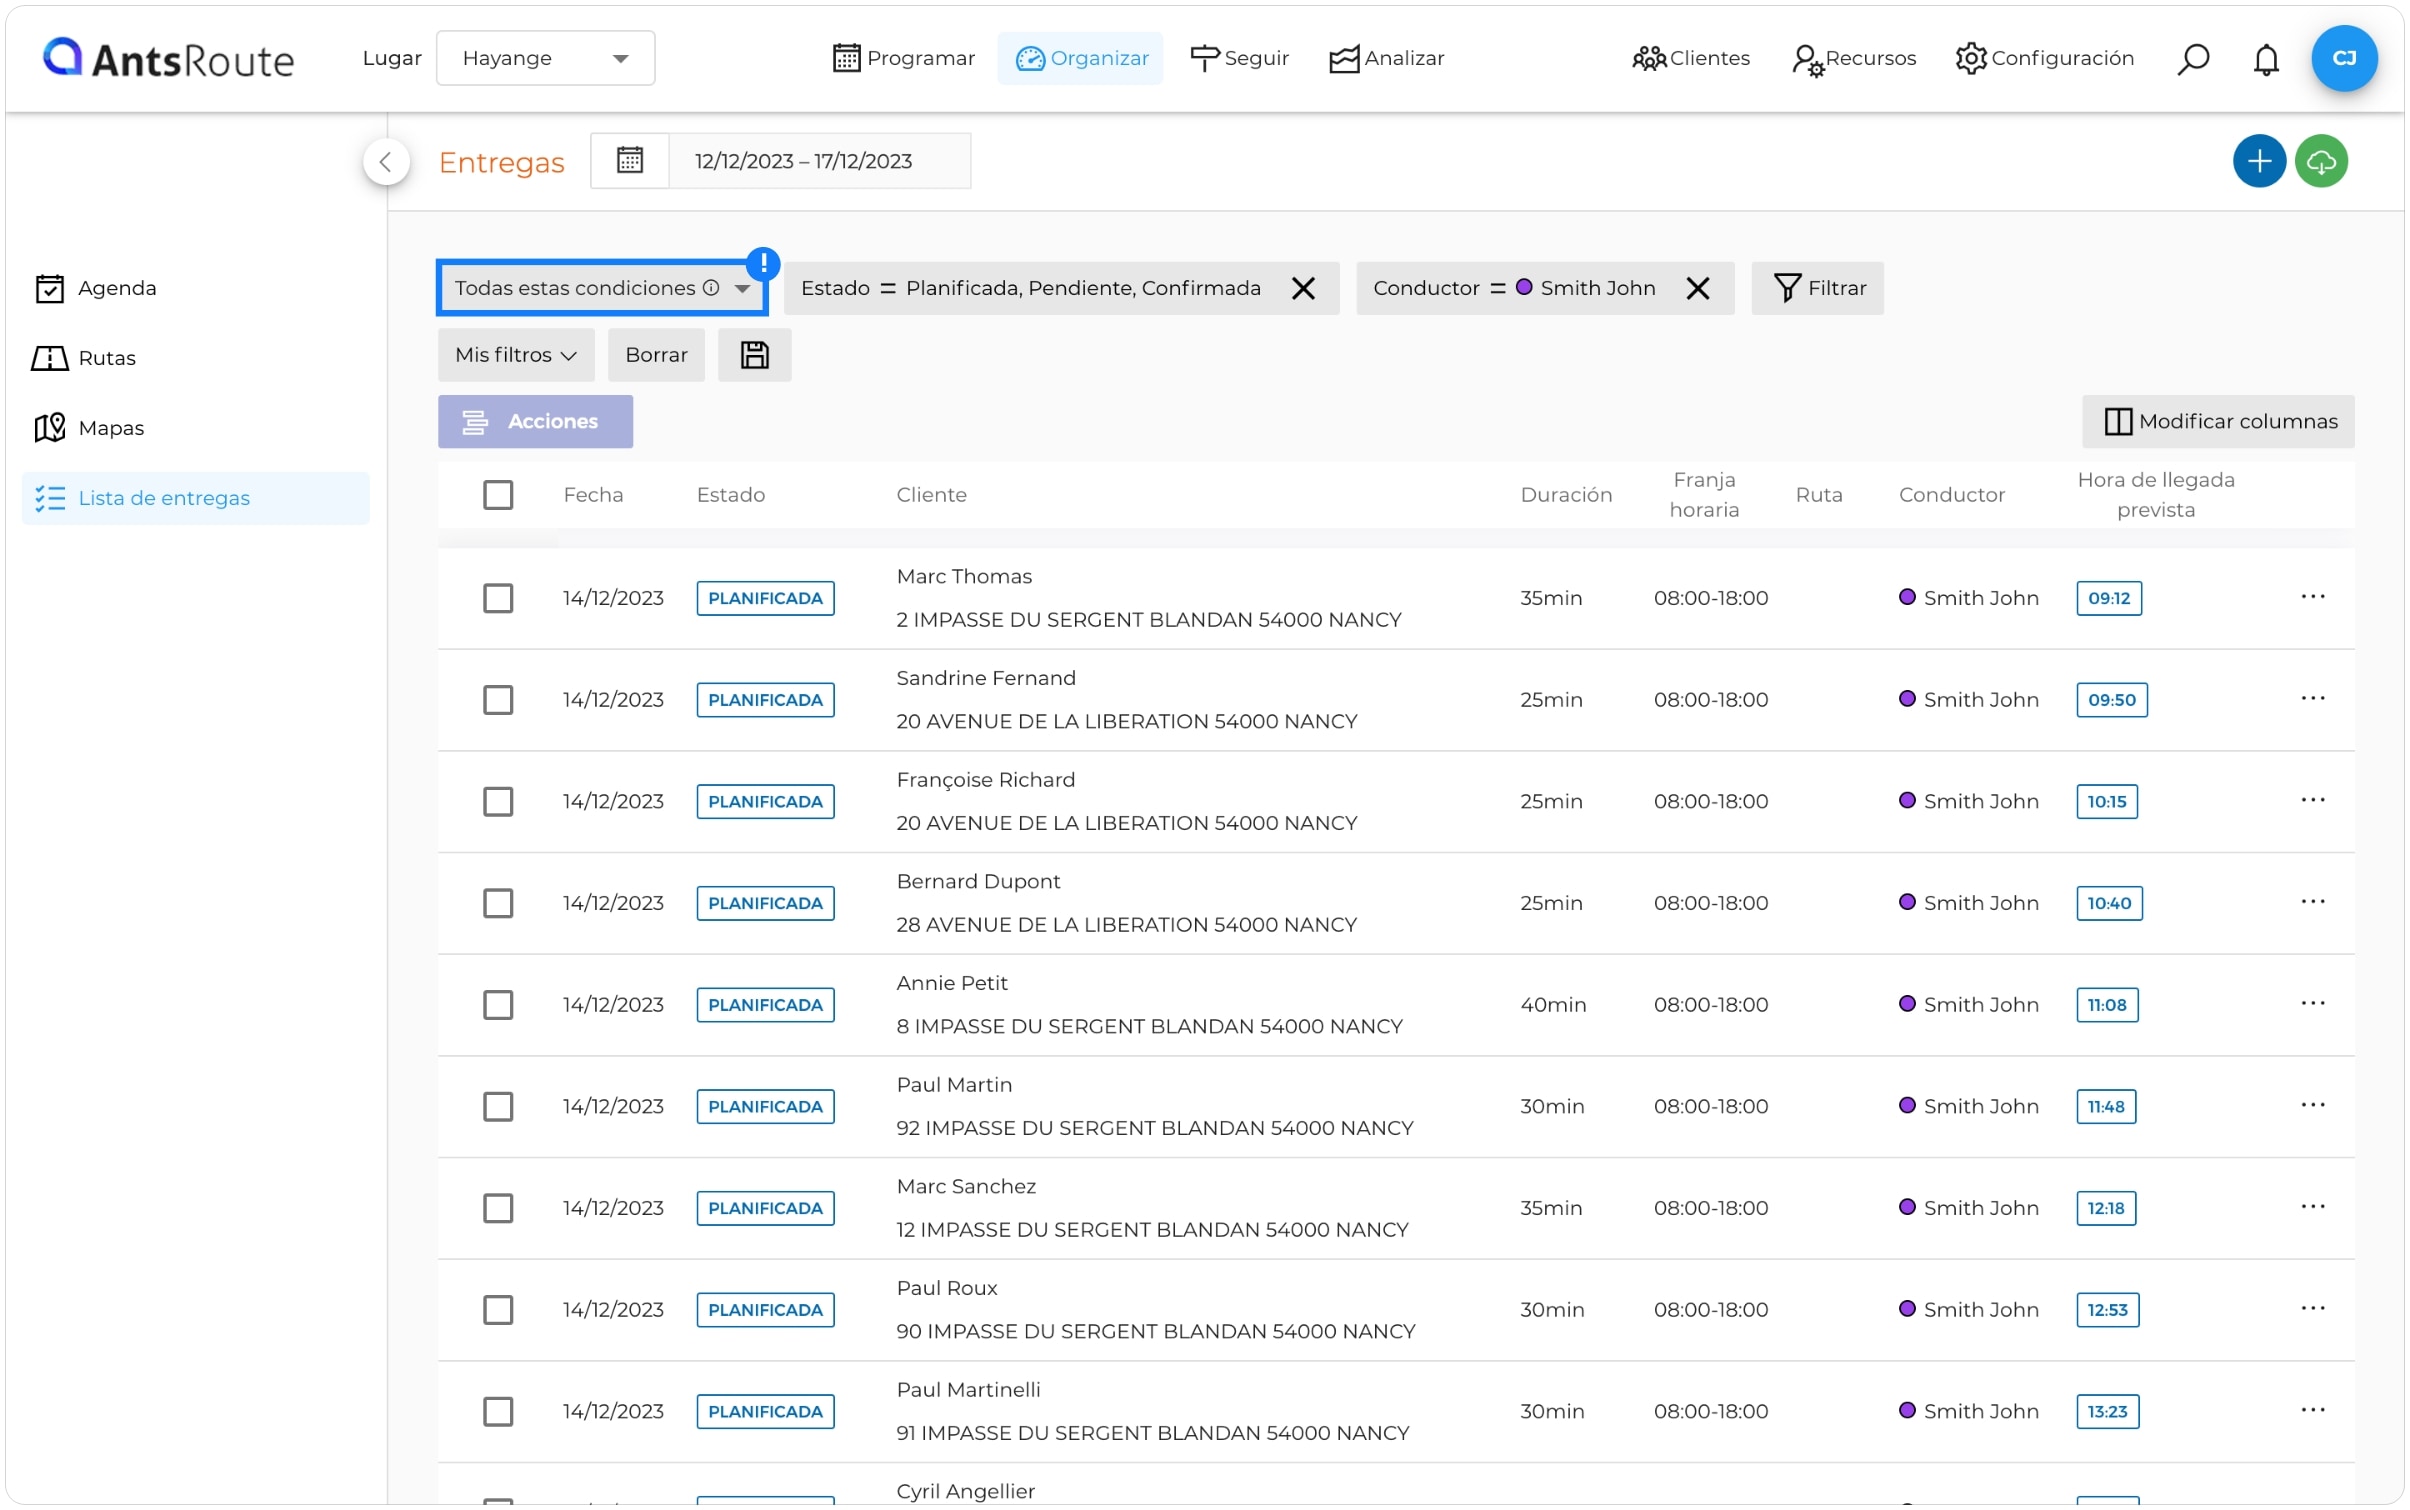Sort by the Cliente column header
Viewport: 2410px width, 1510px height.
931,495
